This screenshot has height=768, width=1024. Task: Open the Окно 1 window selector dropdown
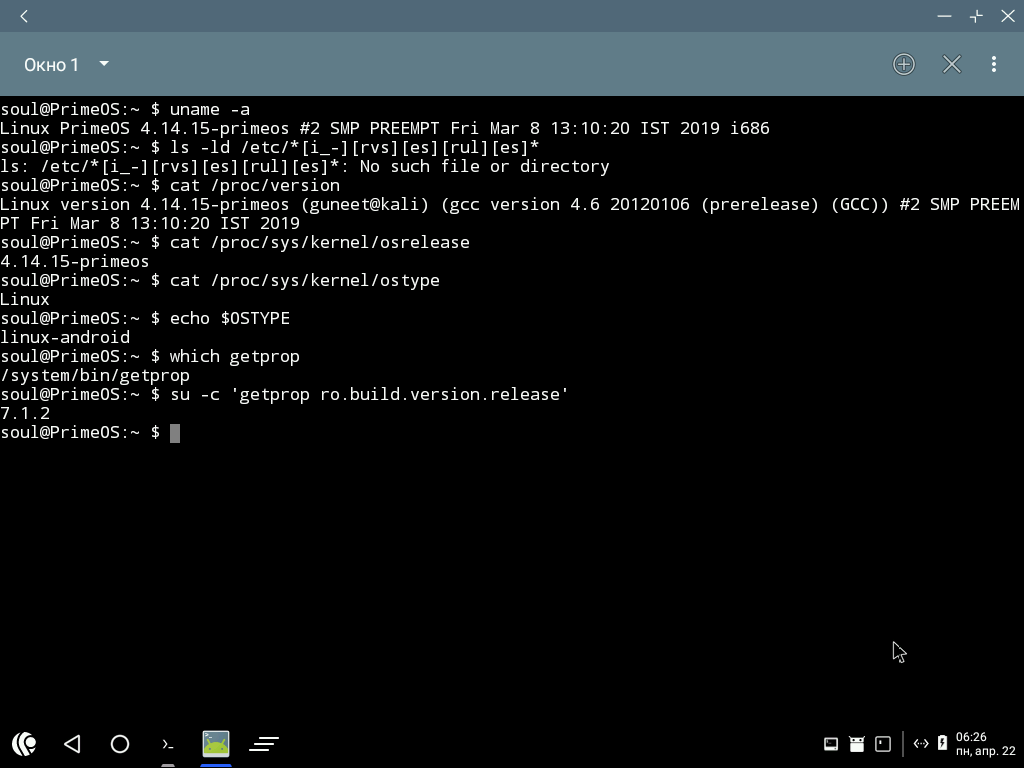[66, 65]
